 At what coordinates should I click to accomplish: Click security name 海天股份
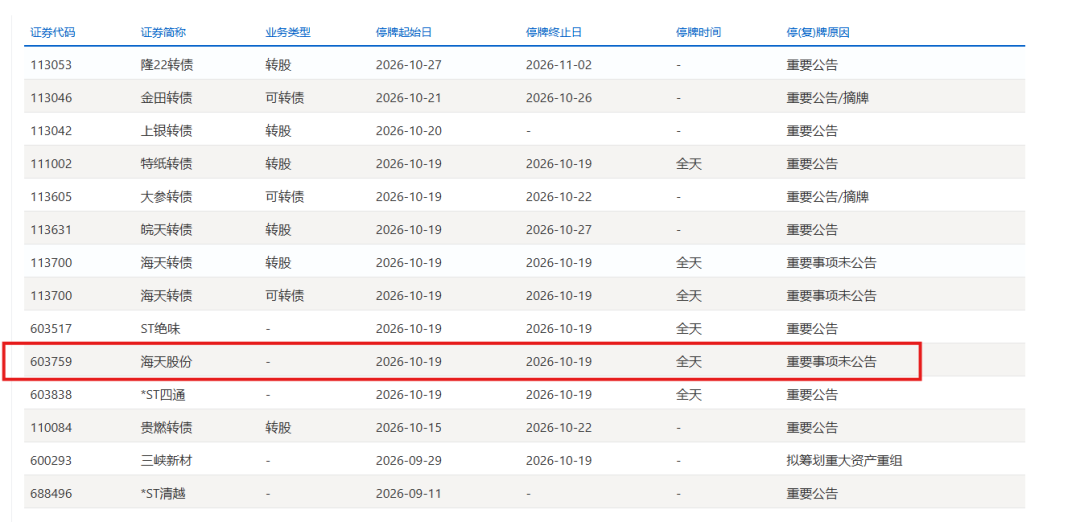(166, 362)
